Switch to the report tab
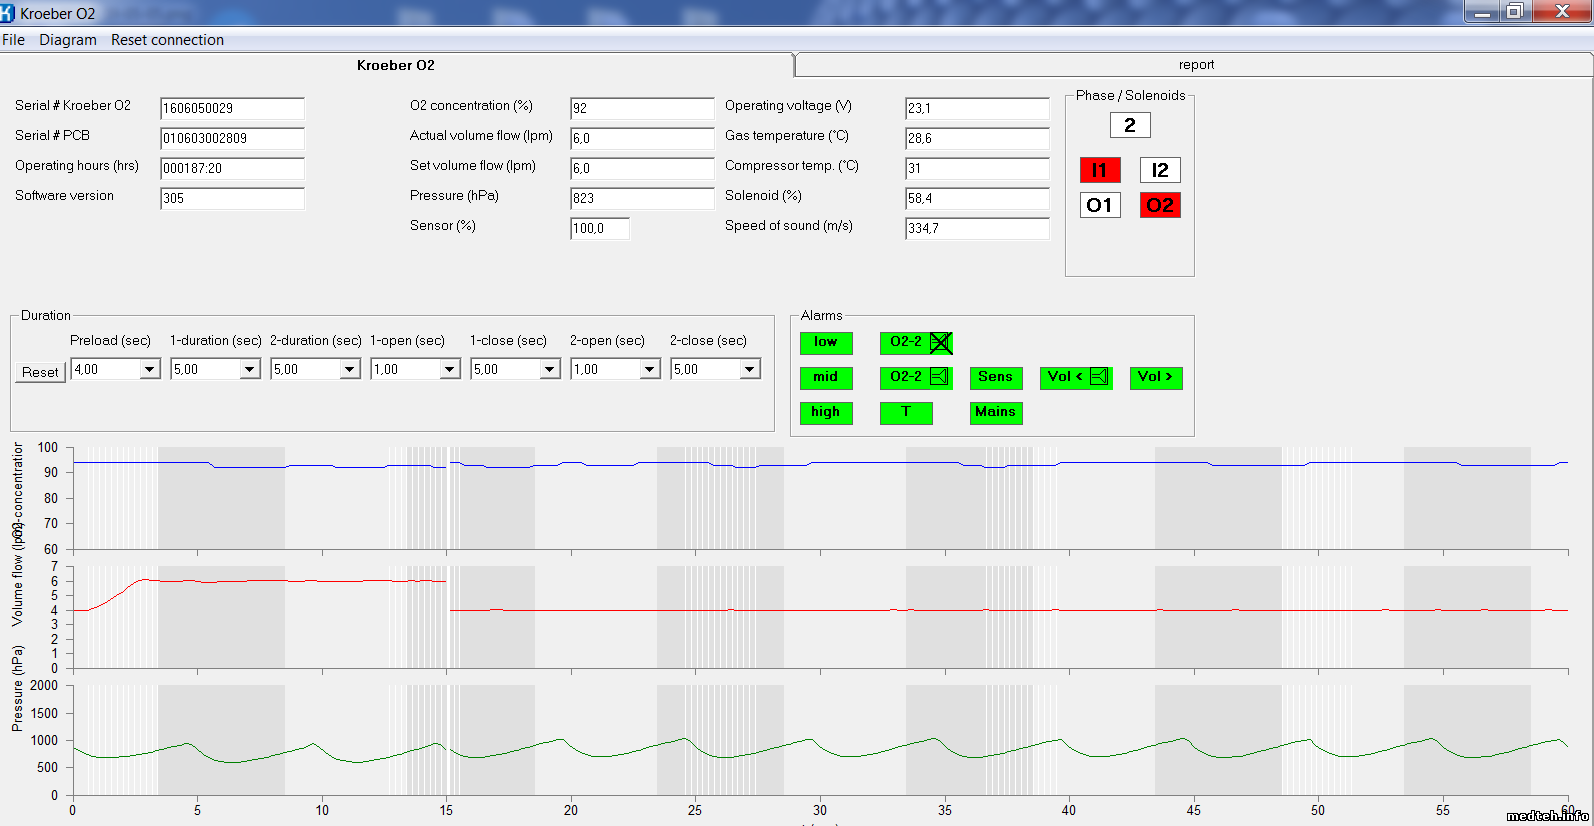 1195,65
